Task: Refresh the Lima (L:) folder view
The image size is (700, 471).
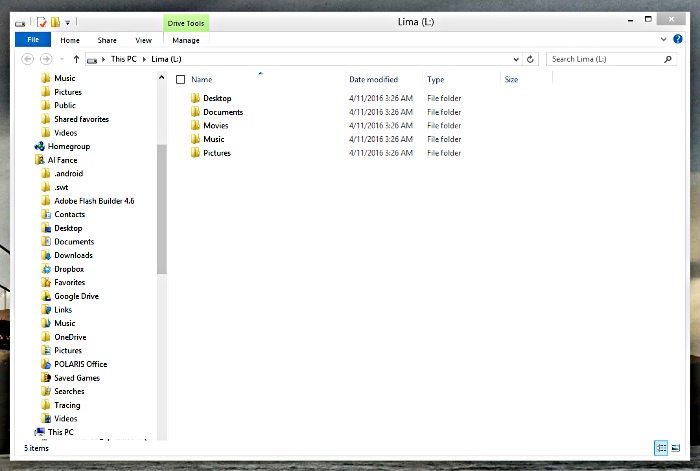Action: click(530, 59)
